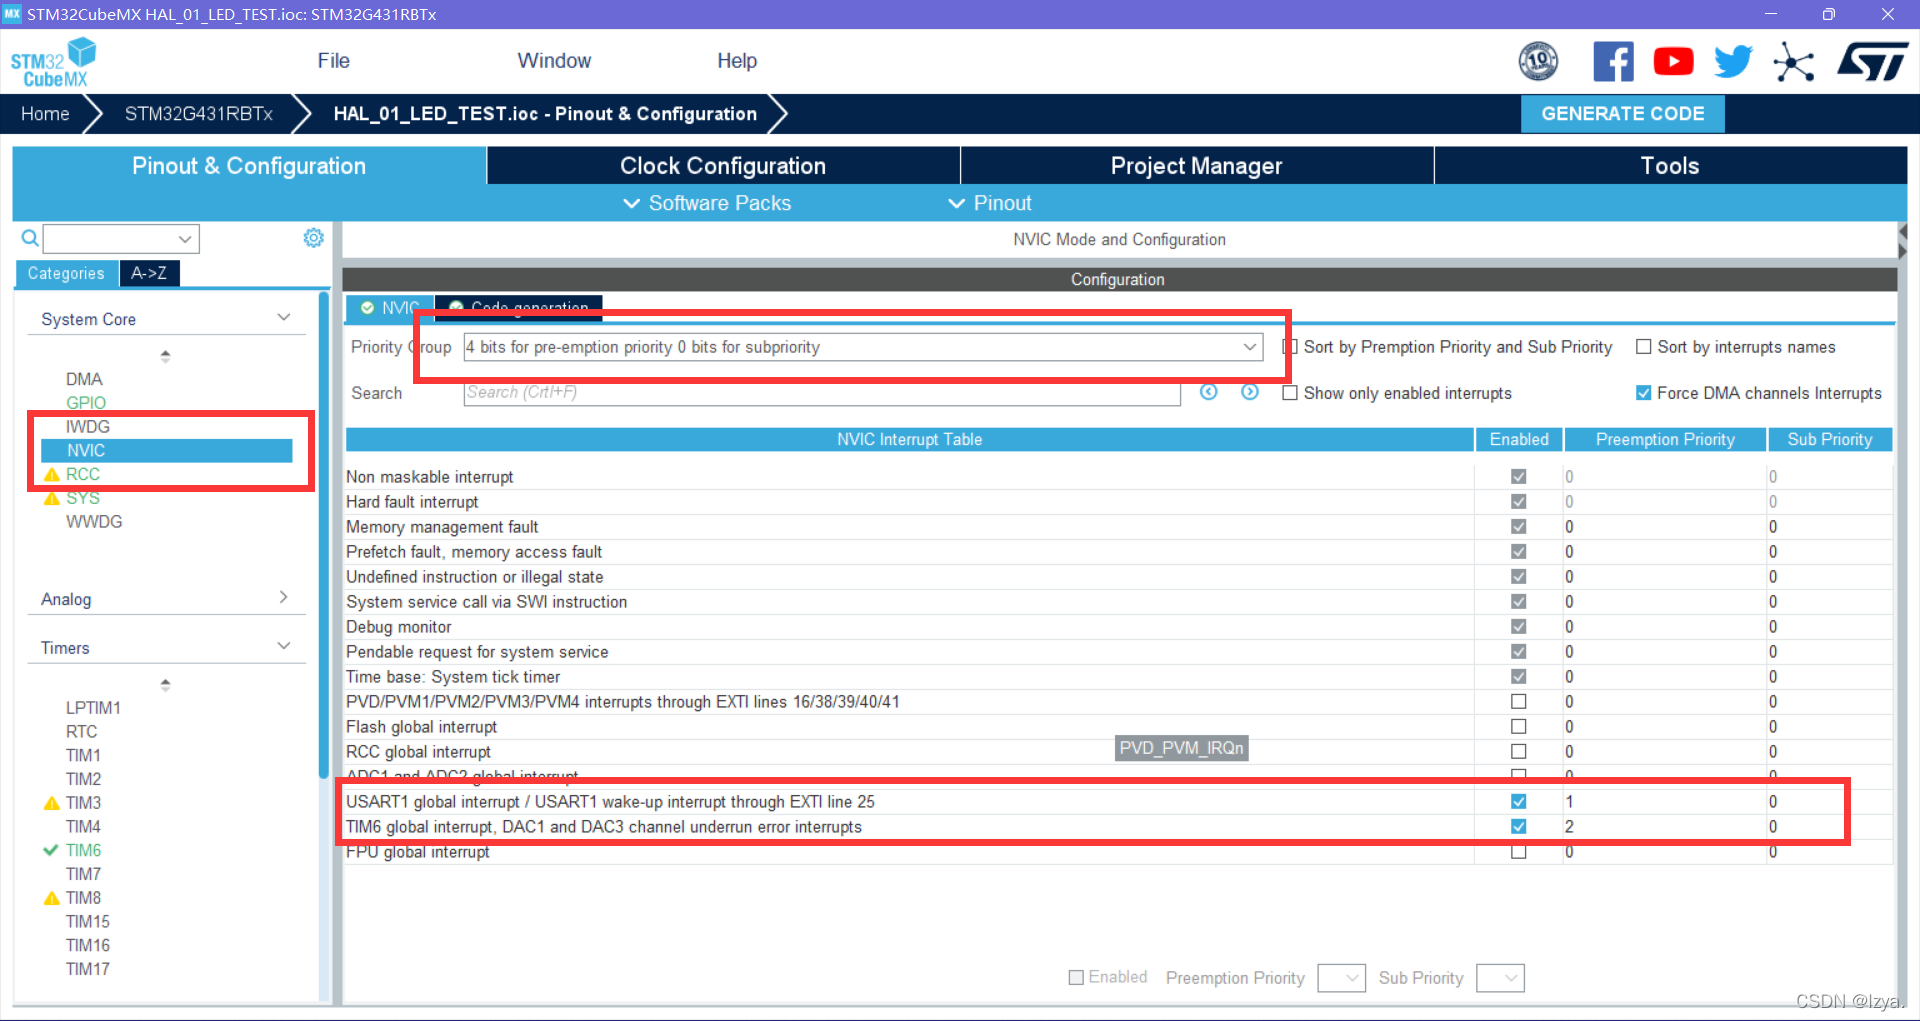Open the Priority Group dropdown
The image size is (1920, 1021).
point(862,347)
